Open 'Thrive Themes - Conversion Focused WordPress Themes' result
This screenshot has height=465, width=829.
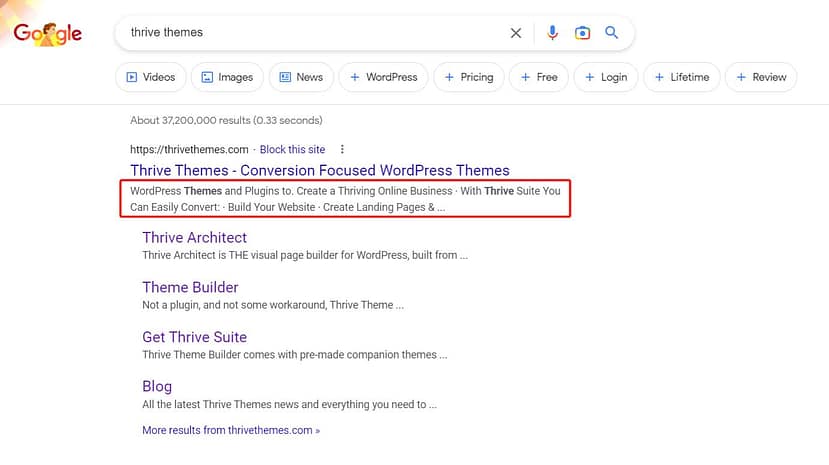click(320, 171)
